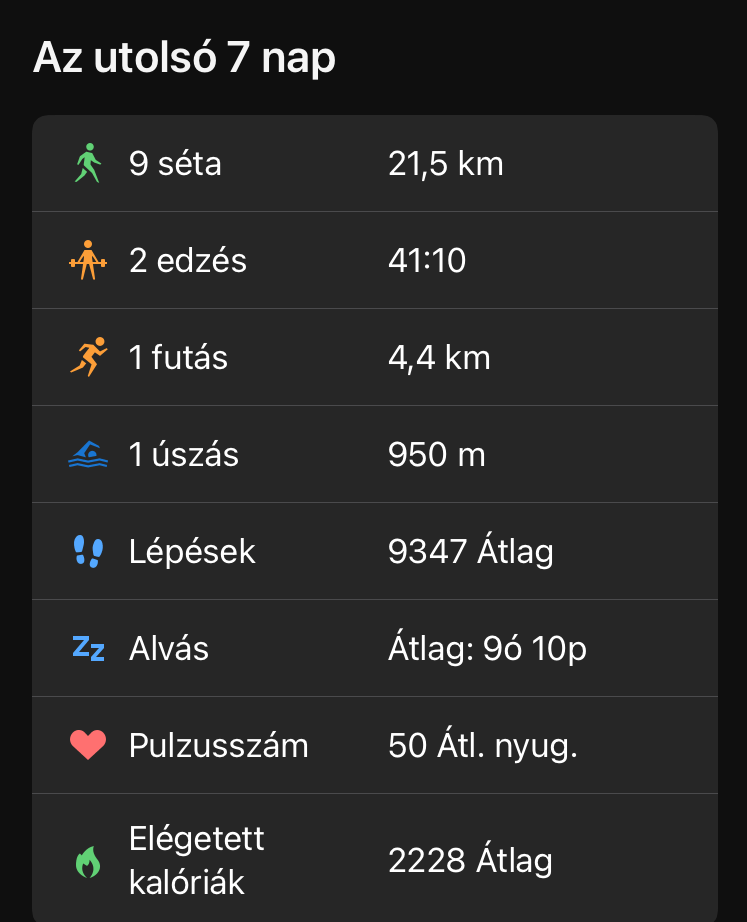The image size is (747, 922).
Task: Tap the blue Zz sleep icon
Action: pyautogui.click(x=88, y=648)
